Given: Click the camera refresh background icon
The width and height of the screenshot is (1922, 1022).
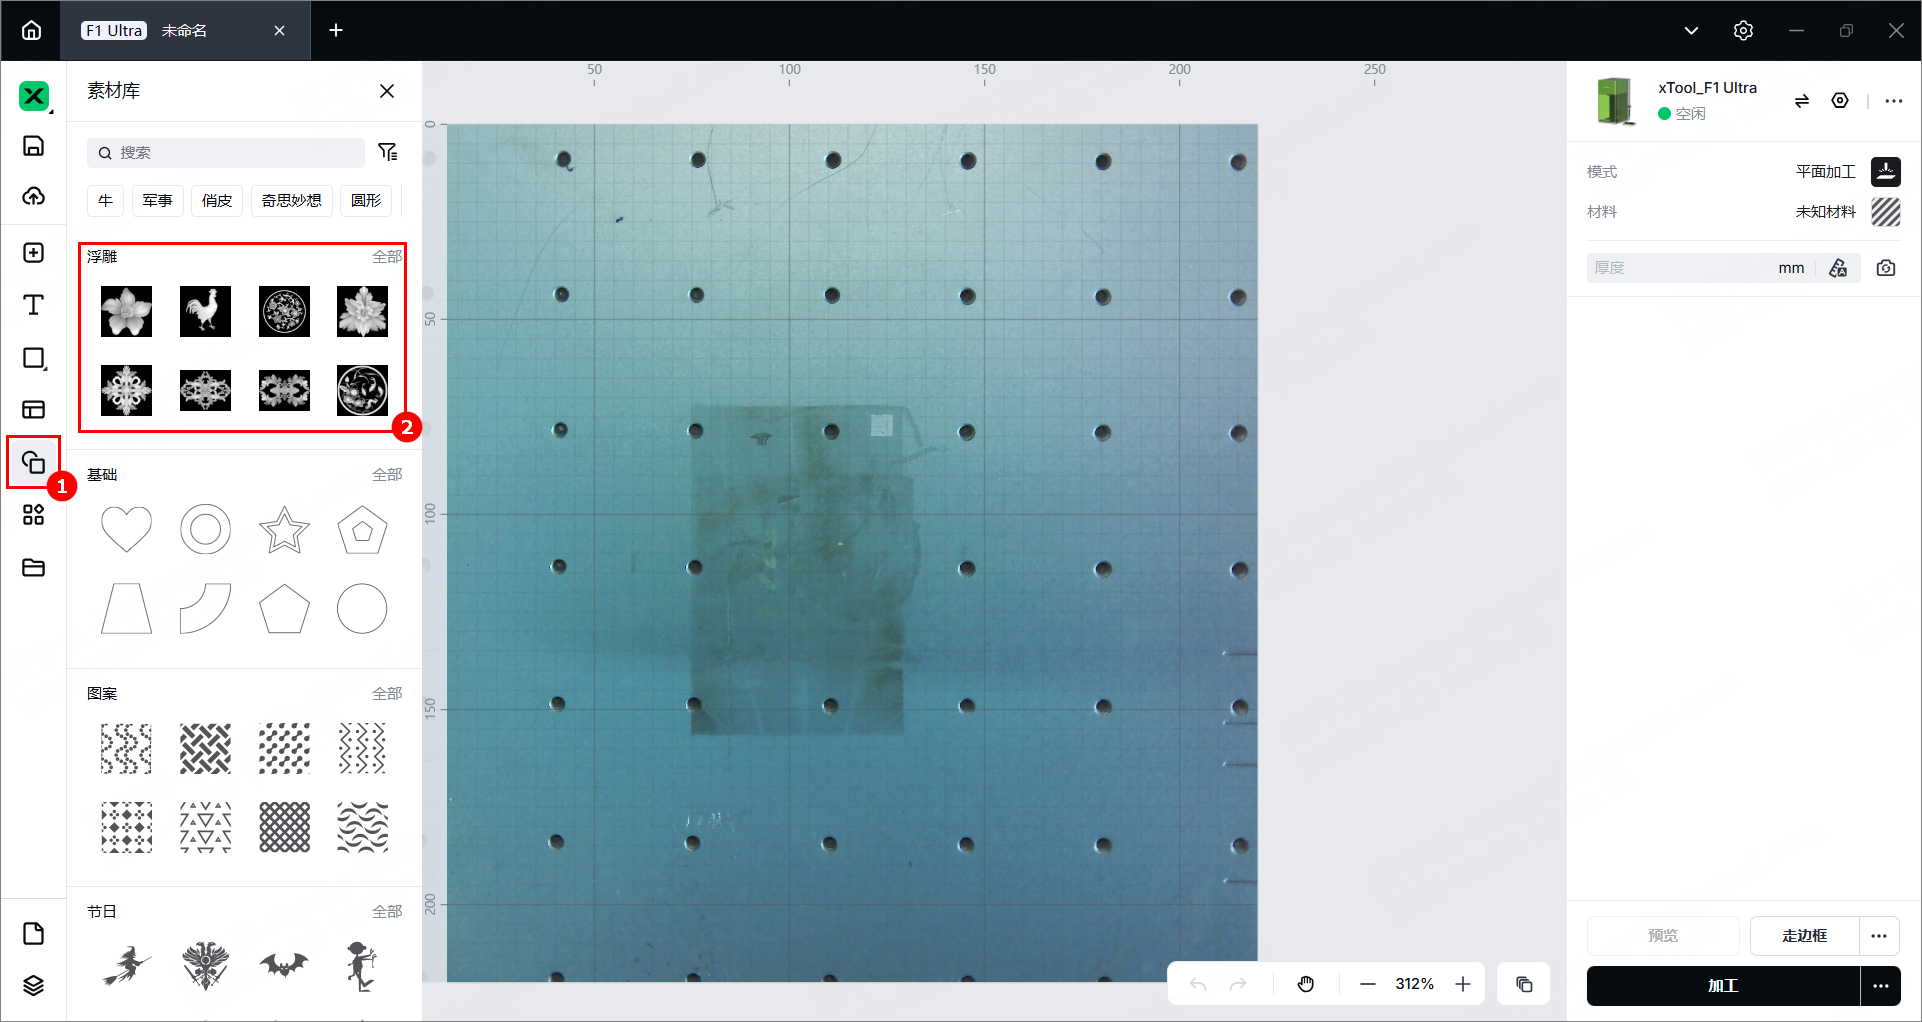Looking at the screenshot, I should pyautogui.click(x=1886, y=268).
